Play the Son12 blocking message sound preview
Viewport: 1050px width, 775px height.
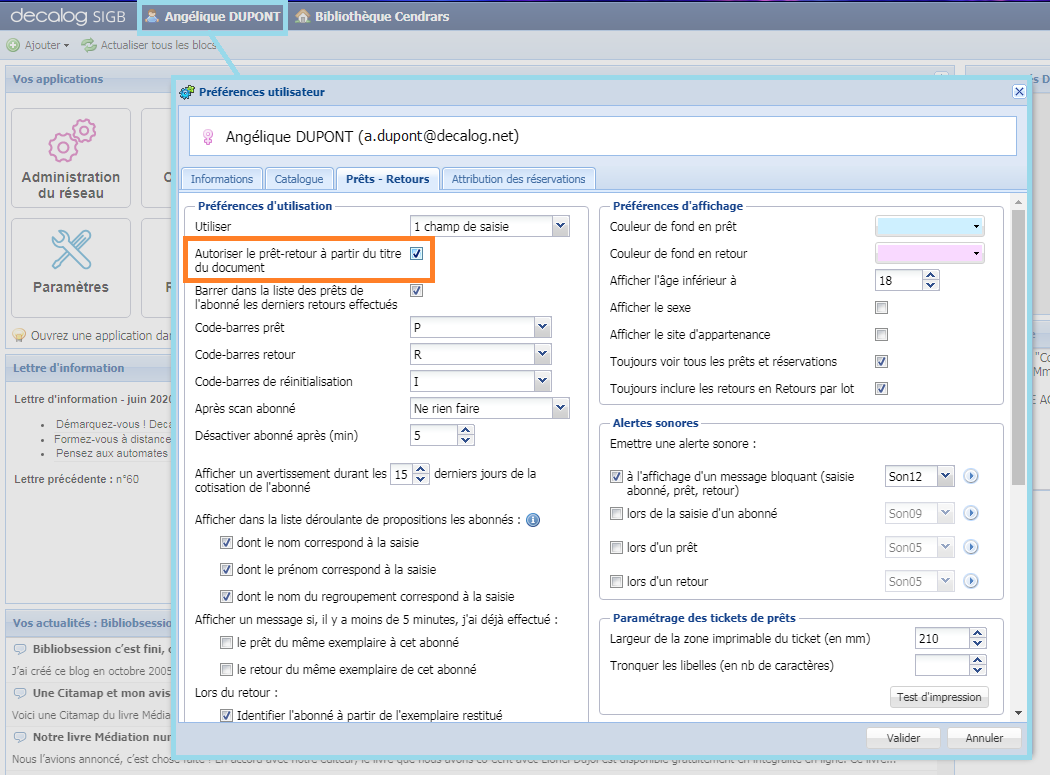pos(970,477)
